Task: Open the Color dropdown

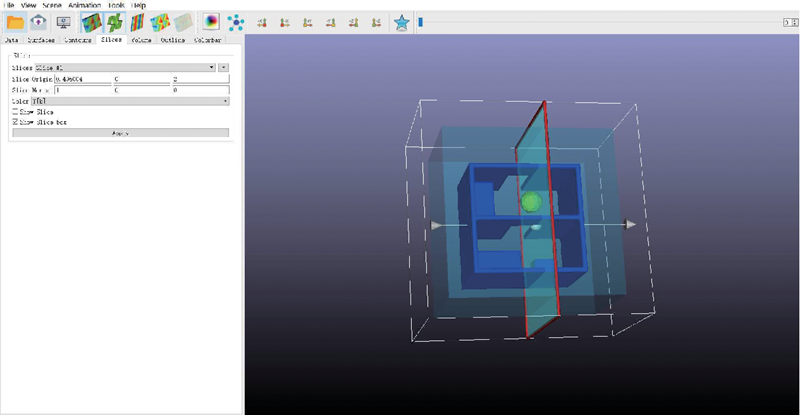Action: (130, 101)
